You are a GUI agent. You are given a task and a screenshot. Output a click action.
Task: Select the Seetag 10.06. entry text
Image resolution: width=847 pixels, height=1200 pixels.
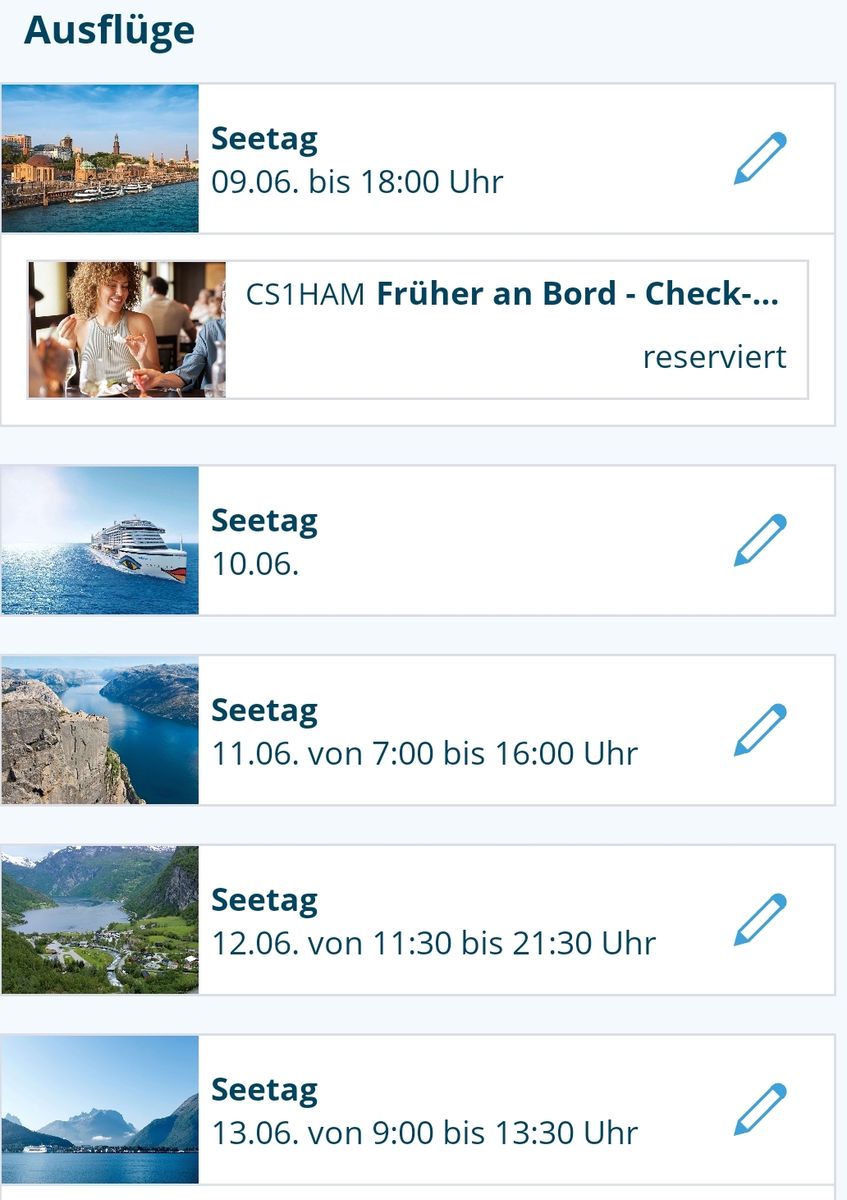pos(264,541)
